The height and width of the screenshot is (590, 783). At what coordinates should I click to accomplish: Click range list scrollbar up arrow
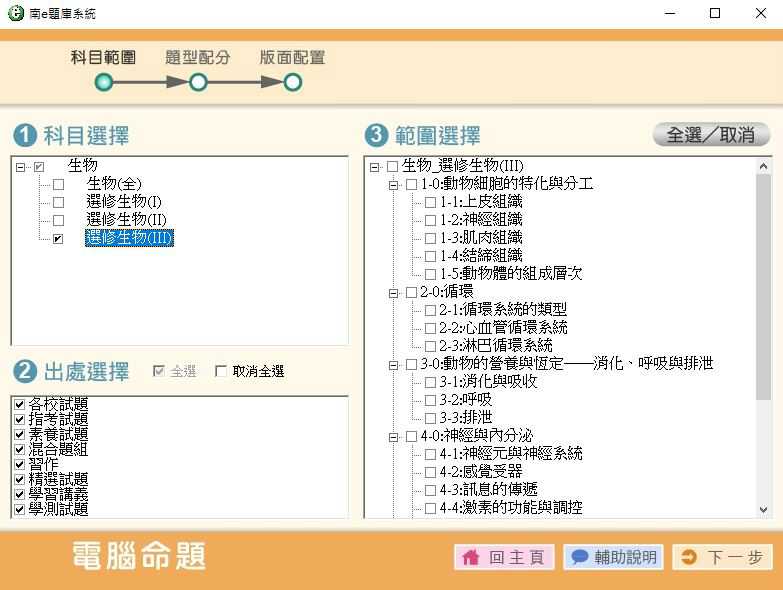(763, 166)
